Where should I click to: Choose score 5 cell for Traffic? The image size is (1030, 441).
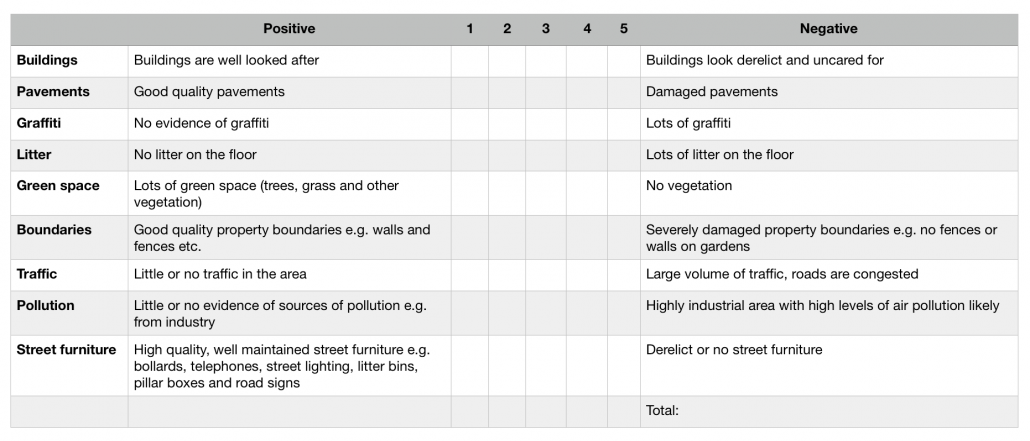[623, 274]
